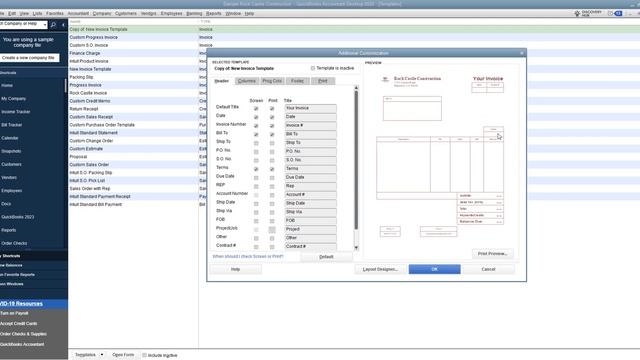640x360 pixels.
Task: Click the search magnifier icon in sidebar
Action: click(x=53, y=25)
